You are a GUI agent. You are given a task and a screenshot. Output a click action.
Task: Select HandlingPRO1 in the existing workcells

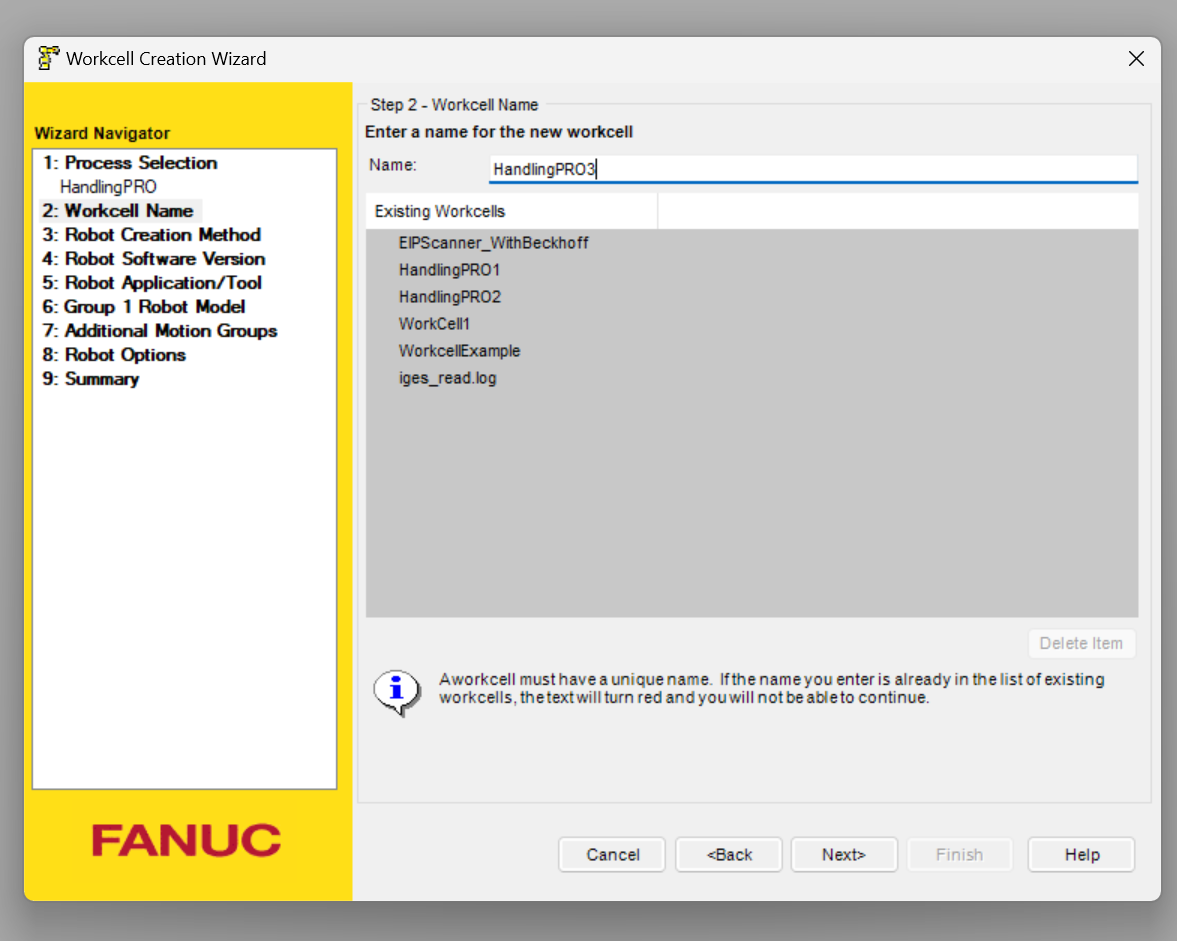(449, 270)
